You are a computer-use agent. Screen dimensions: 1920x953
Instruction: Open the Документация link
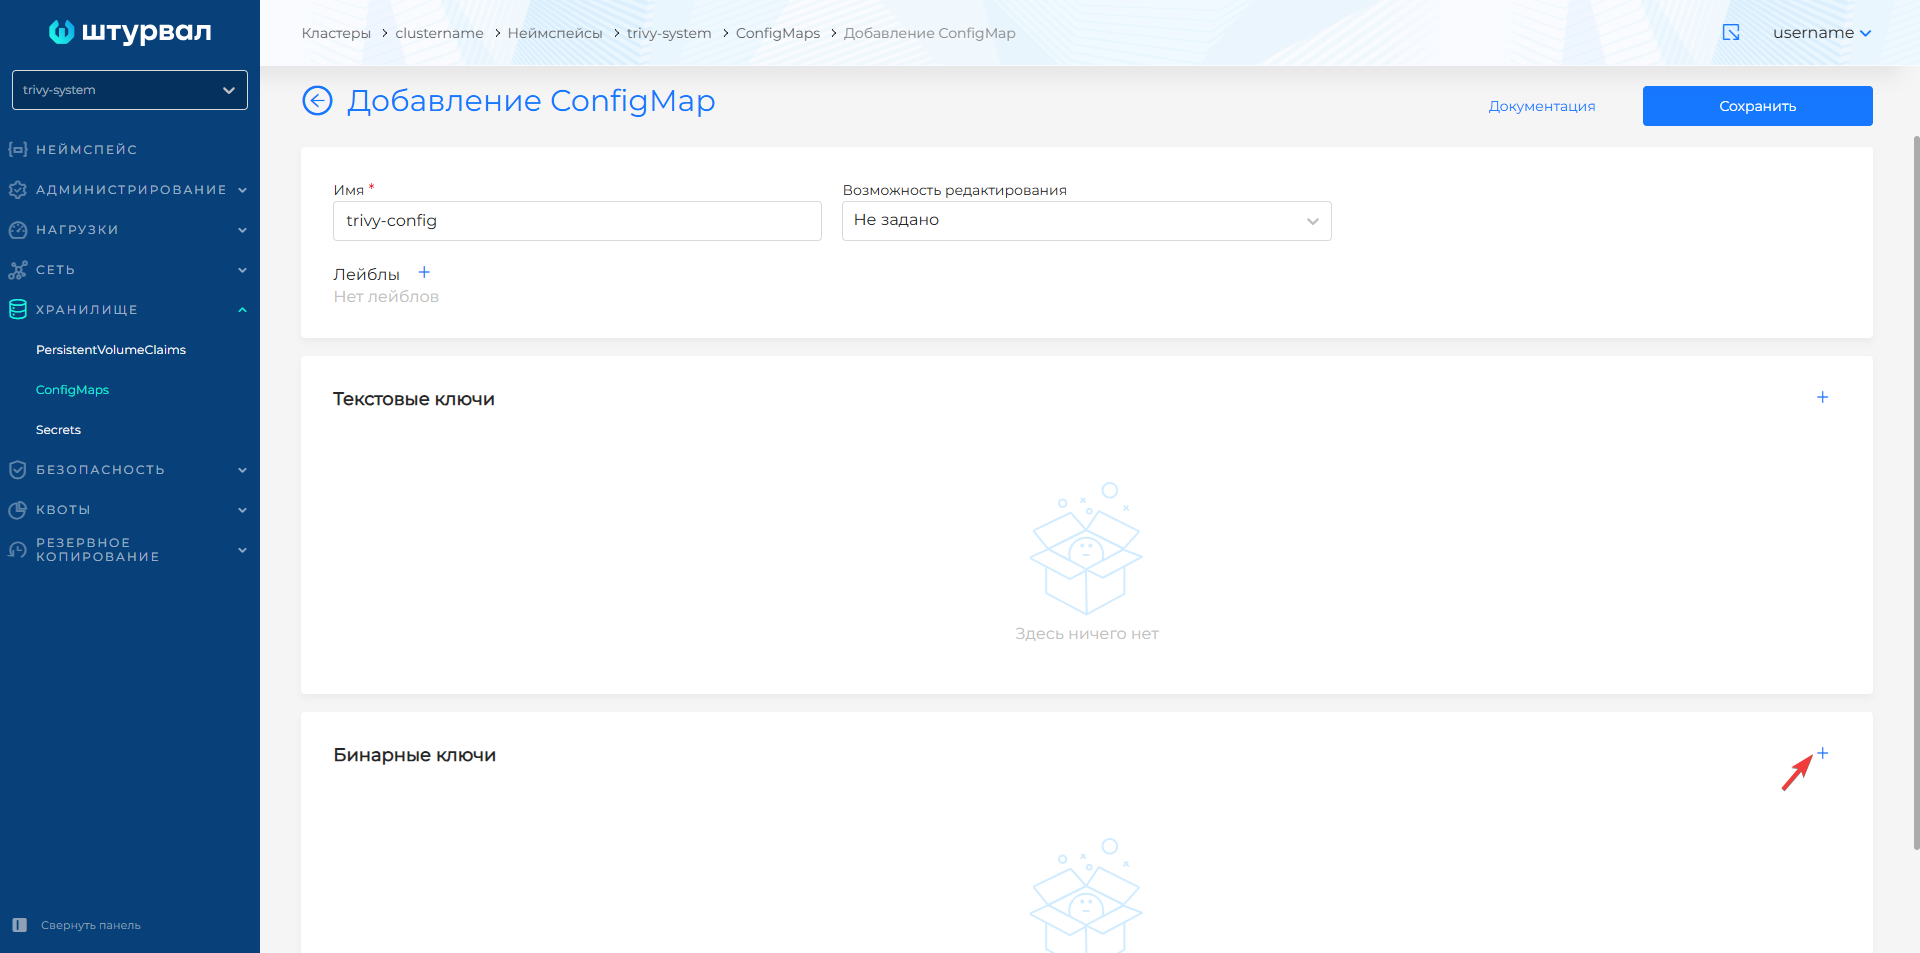[1541, 105]
